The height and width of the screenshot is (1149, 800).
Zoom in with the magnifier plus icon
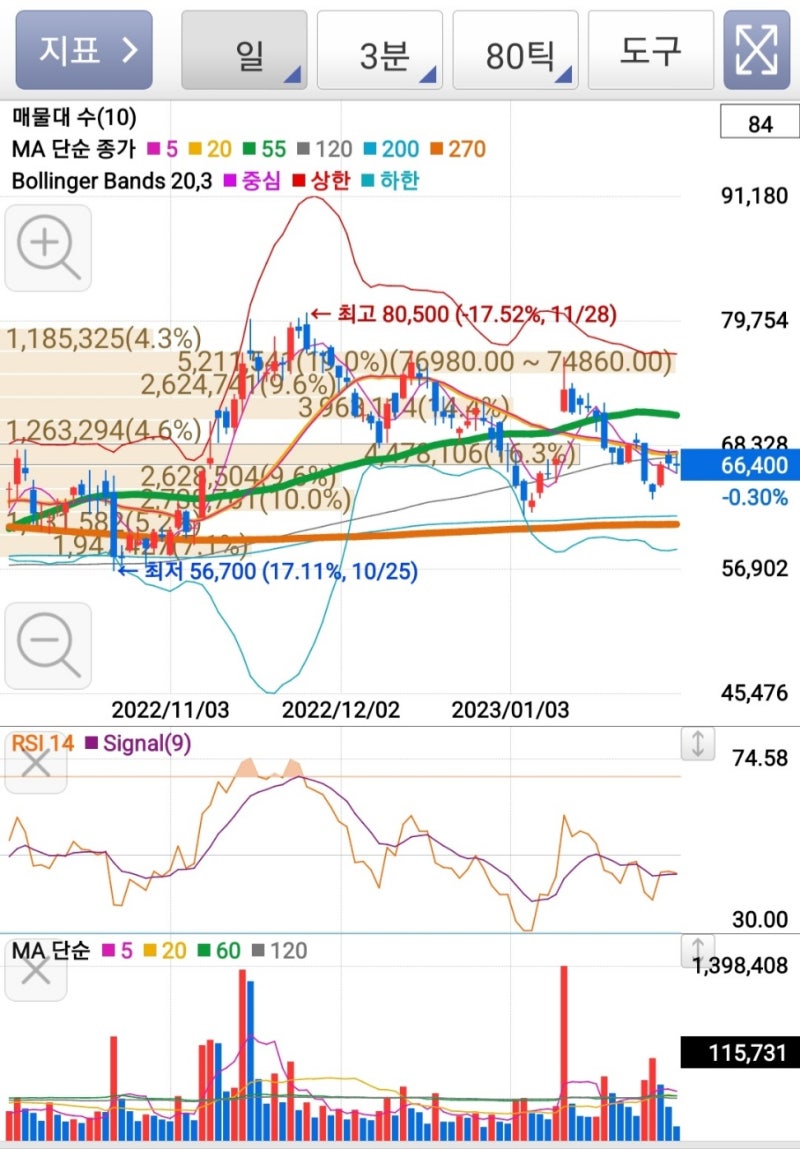48,248
